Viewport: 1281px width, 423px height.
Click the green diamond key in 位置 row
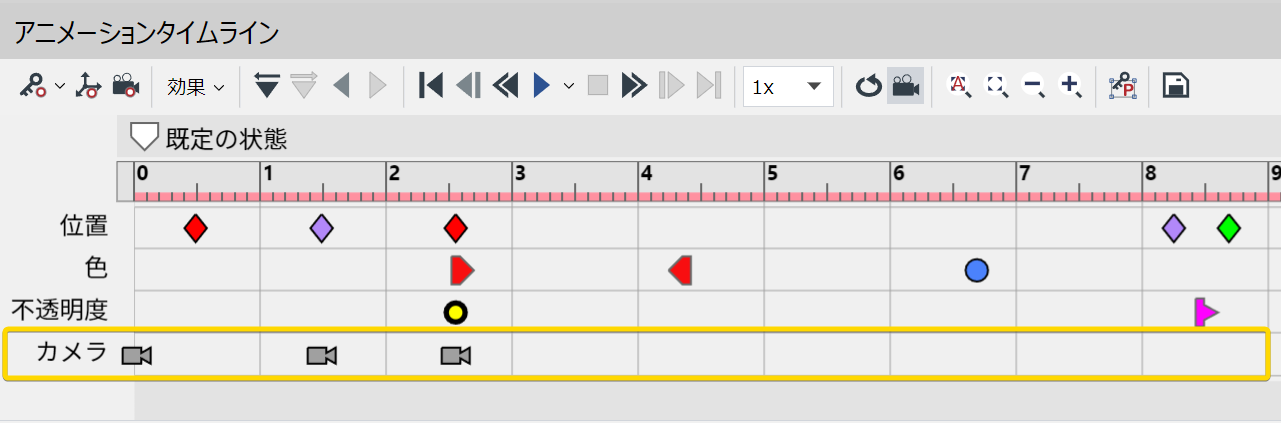coord(1229,228)
